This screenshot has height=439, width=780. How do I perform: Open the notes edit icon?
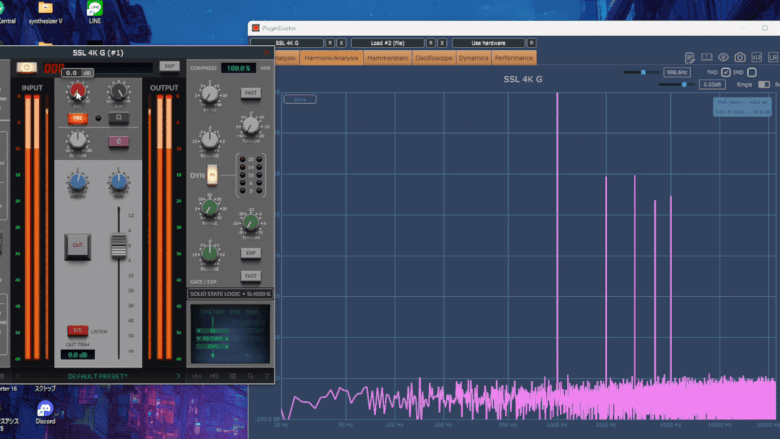tap(690, 58)
